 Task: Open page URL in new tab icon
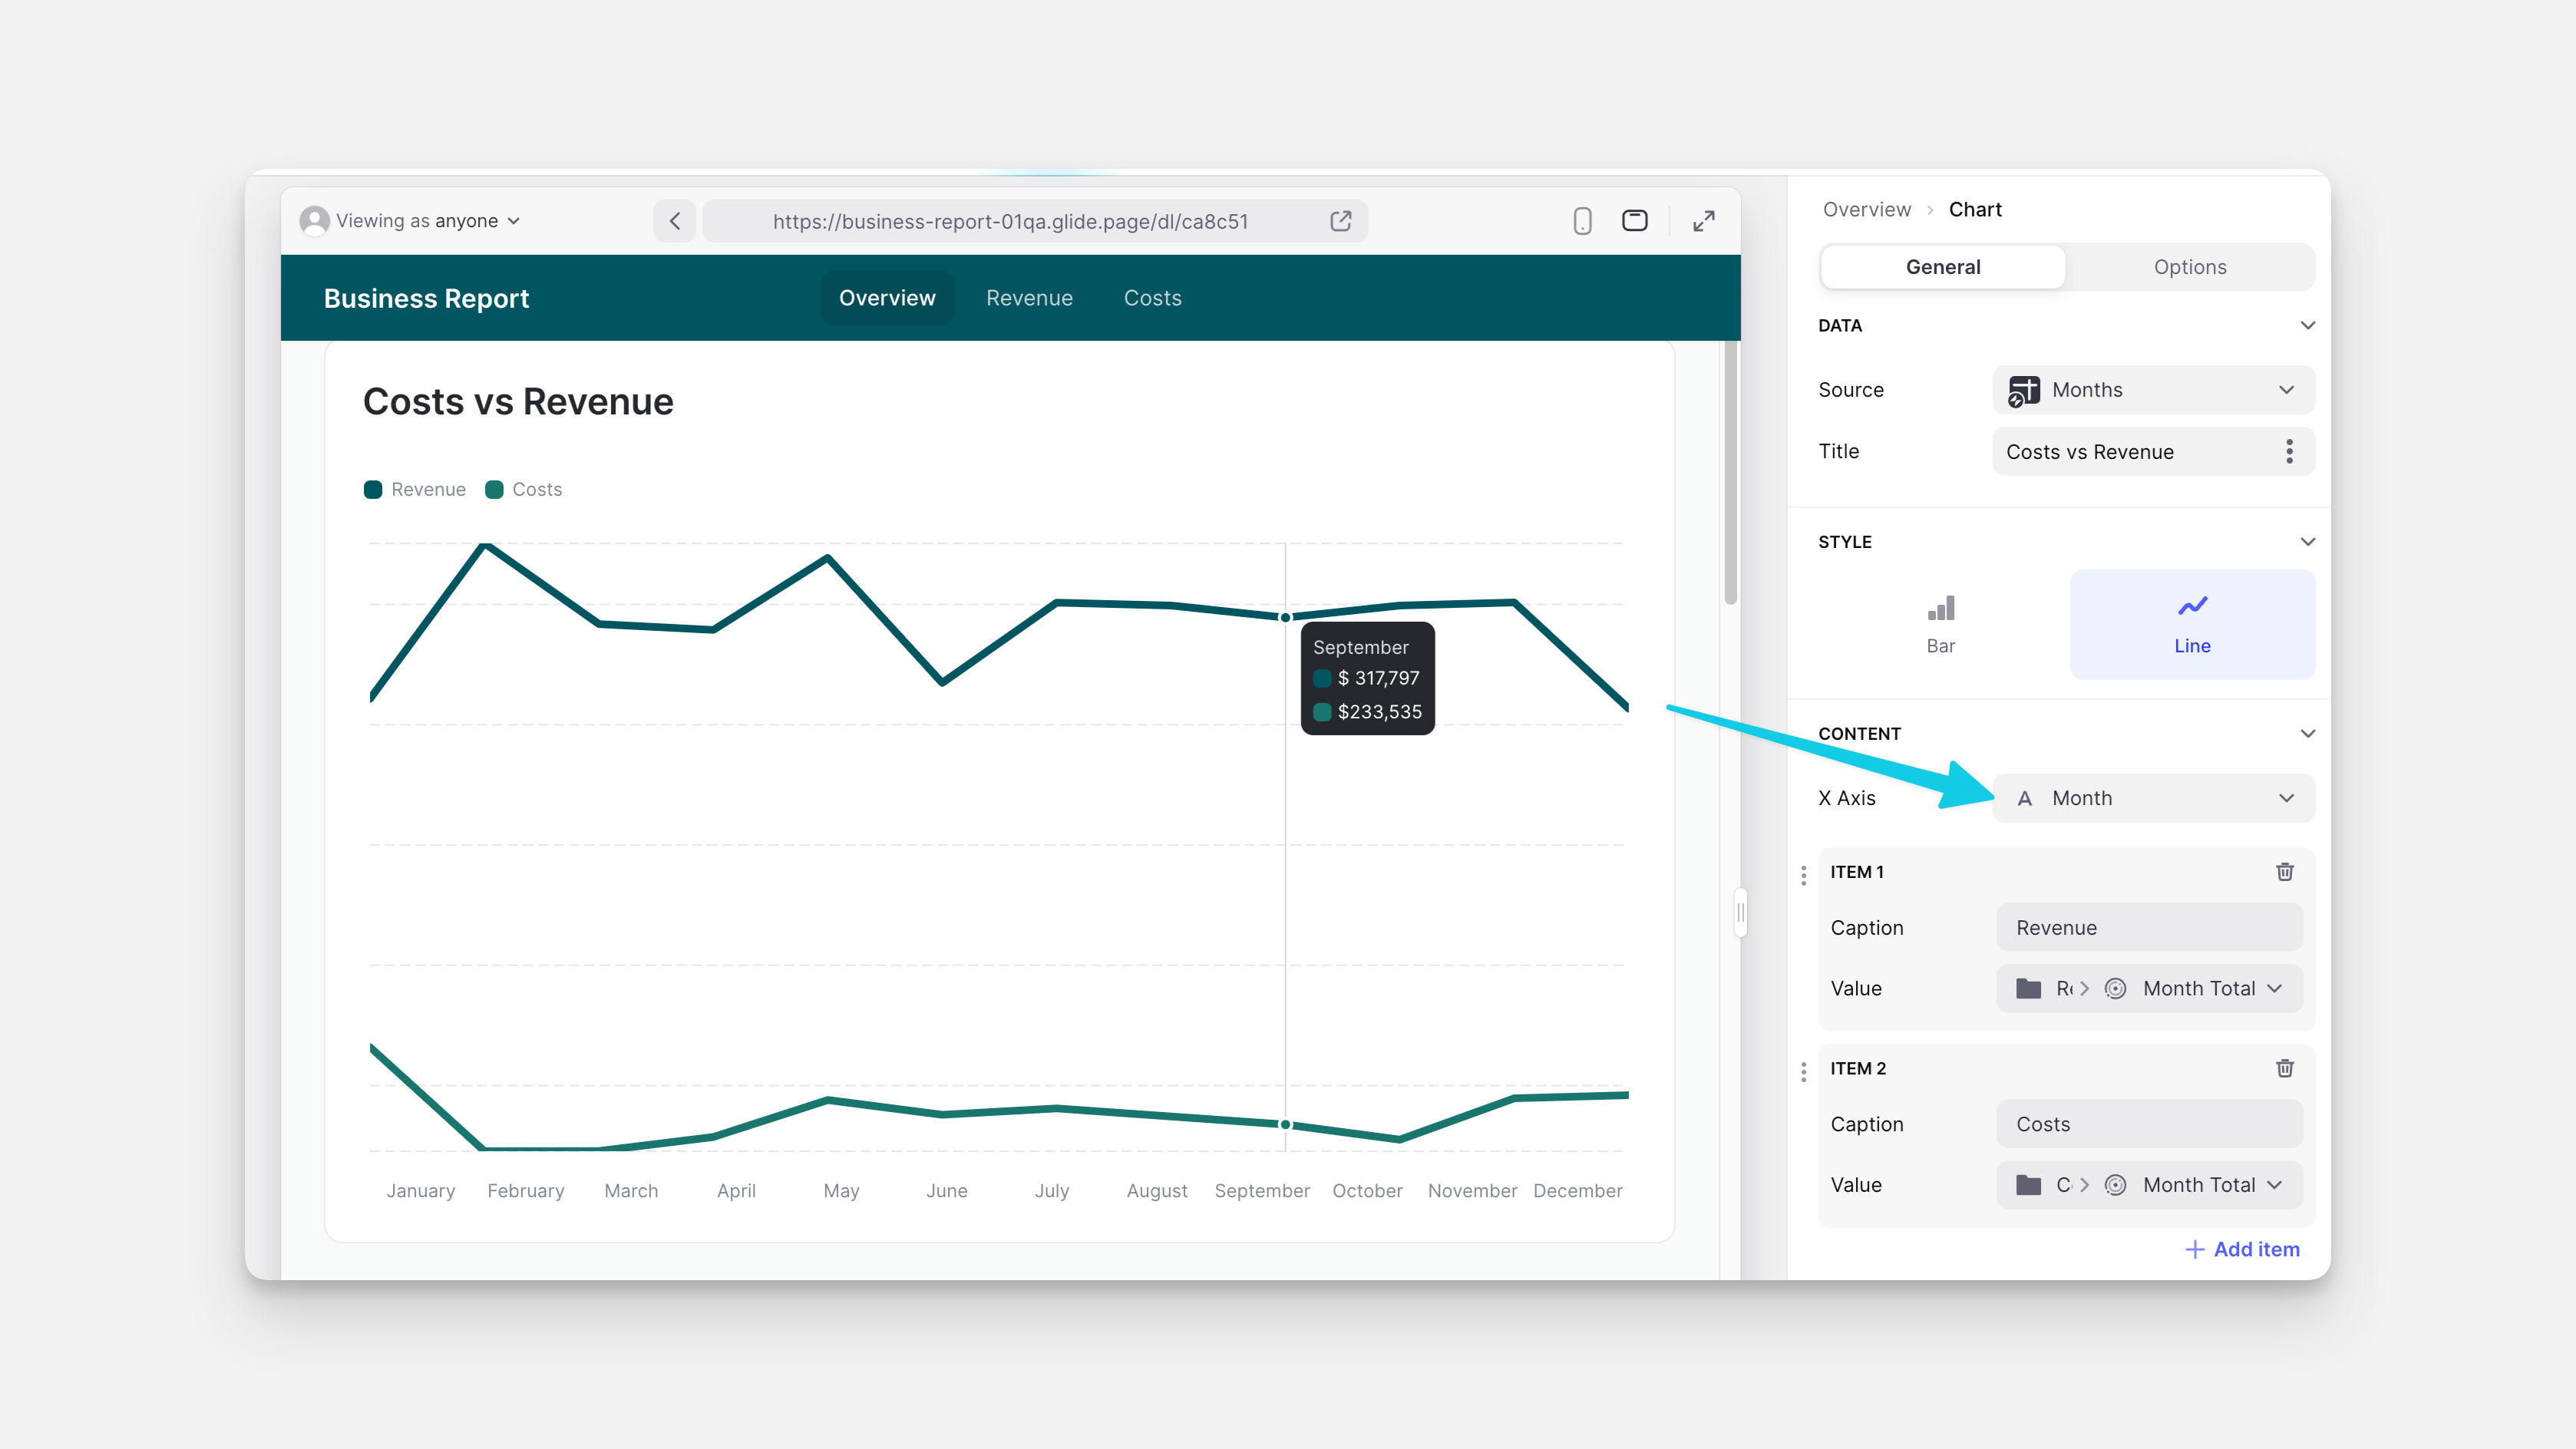pyautogui.click(x=1341, y=221)
